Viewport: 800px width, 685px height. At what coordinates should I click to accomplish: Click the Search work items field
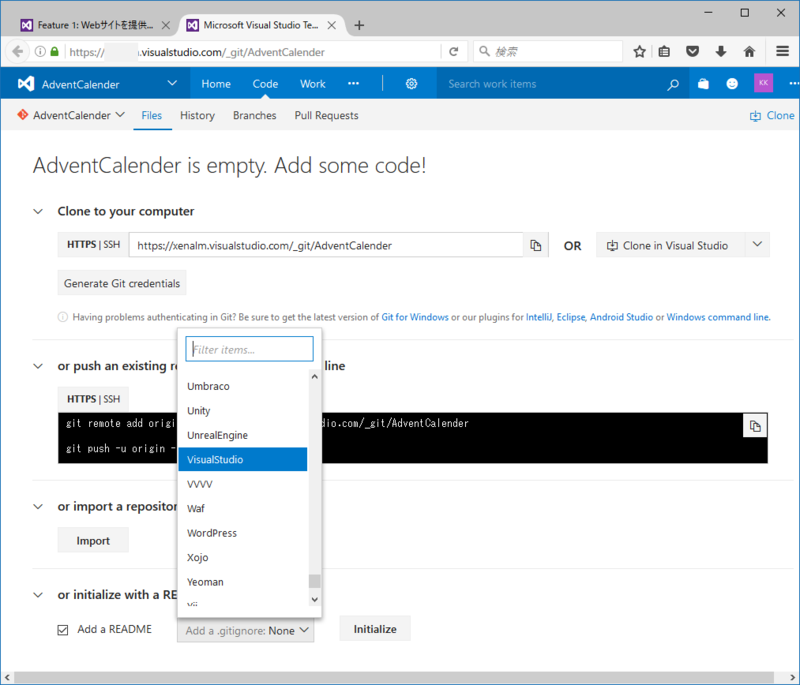coord(551,84)
